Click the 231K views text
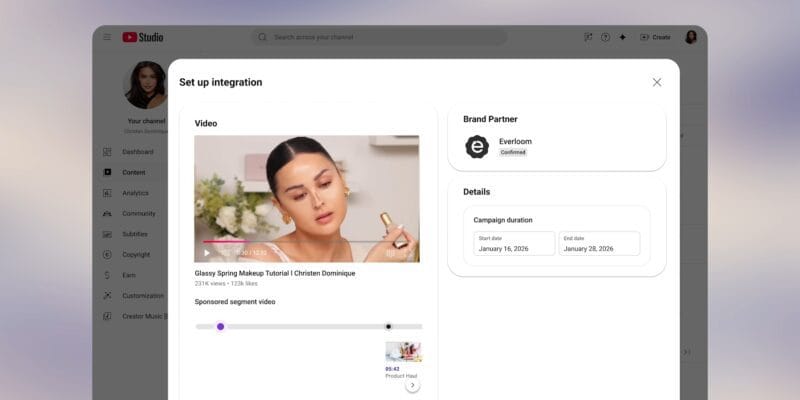Viewport: 800px width, 400px height. (210, 284)
